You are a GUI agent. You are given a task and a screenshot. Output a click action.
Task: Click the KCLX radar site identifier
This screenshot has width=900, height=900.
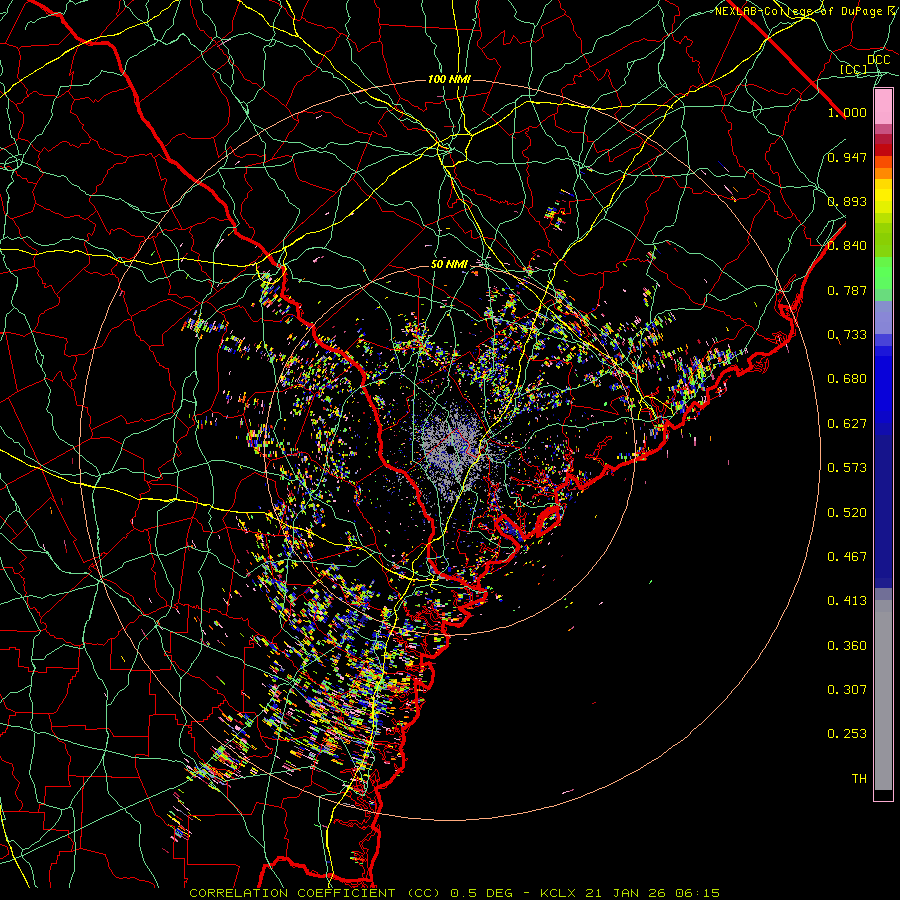tap(557, 893)
